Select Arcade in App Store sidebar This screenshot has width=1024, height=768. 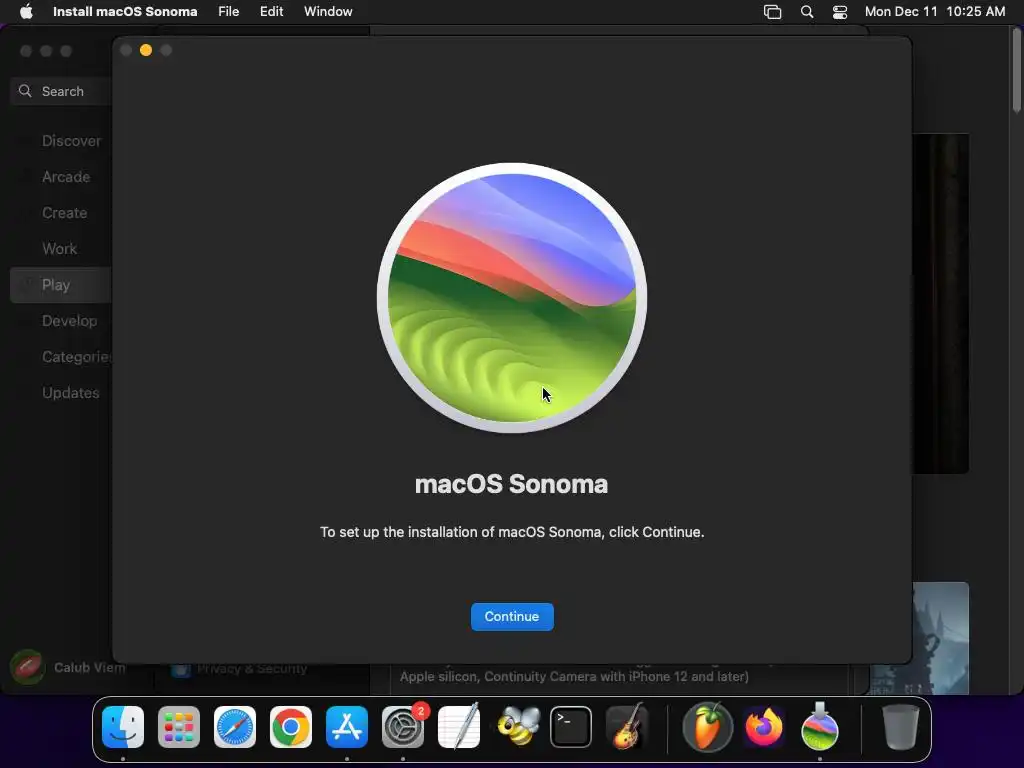(66, 176)
